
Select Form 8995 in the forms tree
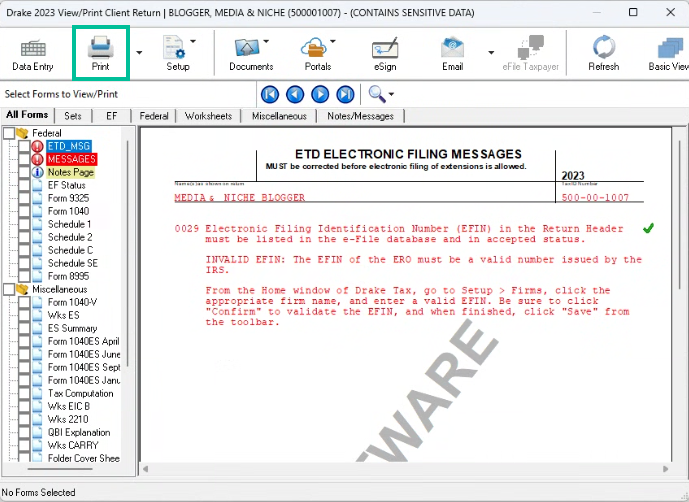click(x=69, y=276)
